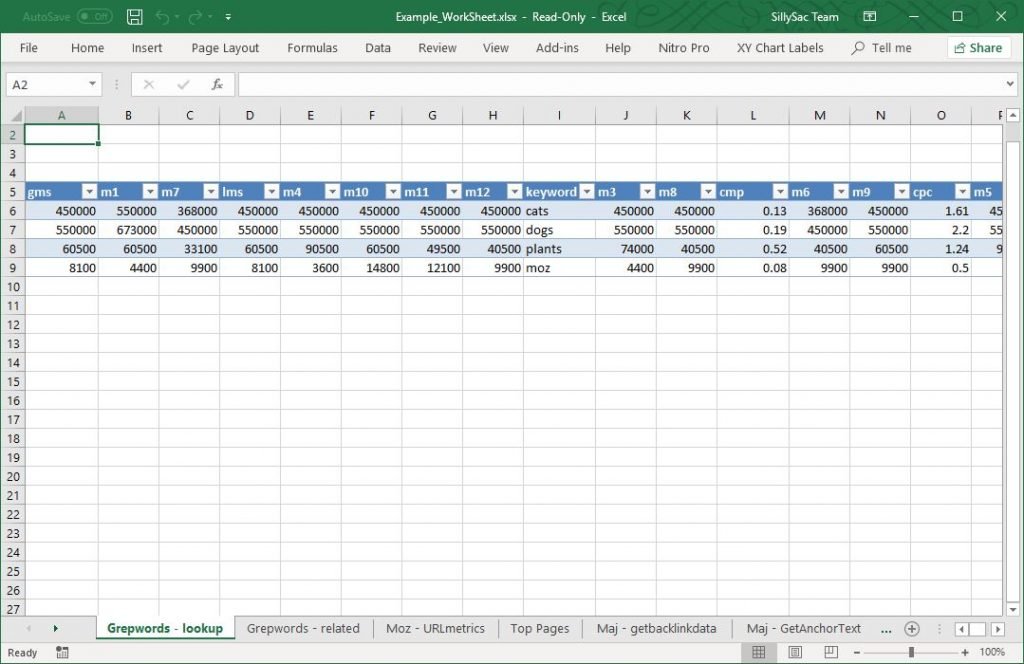
Task: Click the Insert Worksheet plus icon
Action: (x=911, y=628)
